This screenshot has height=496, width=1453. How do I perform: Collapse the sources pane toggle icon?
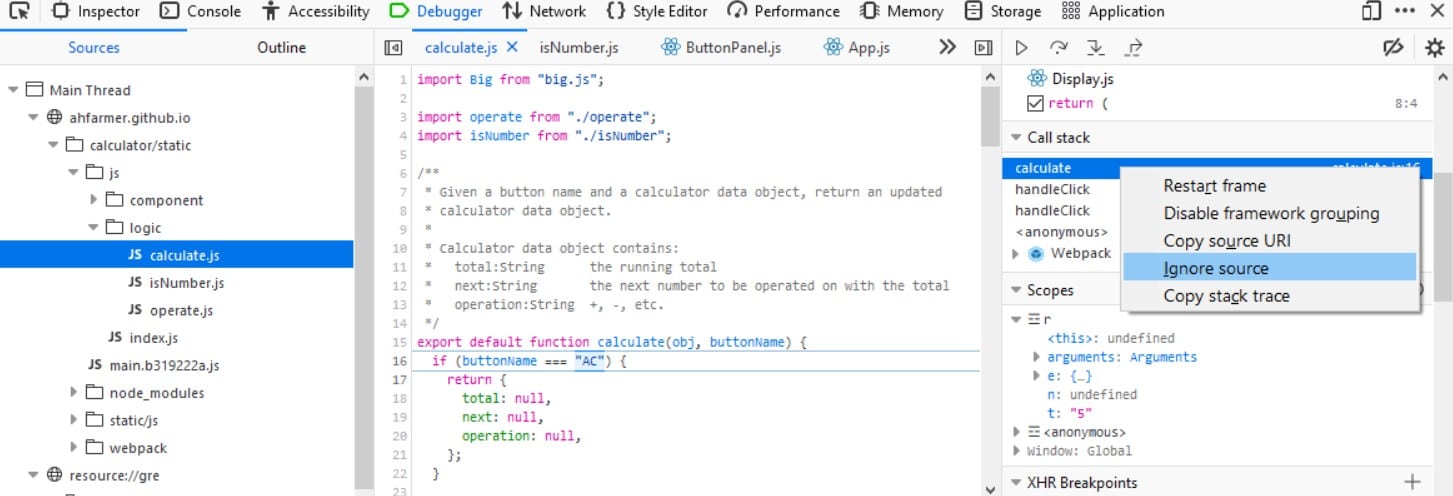(393, 47)
